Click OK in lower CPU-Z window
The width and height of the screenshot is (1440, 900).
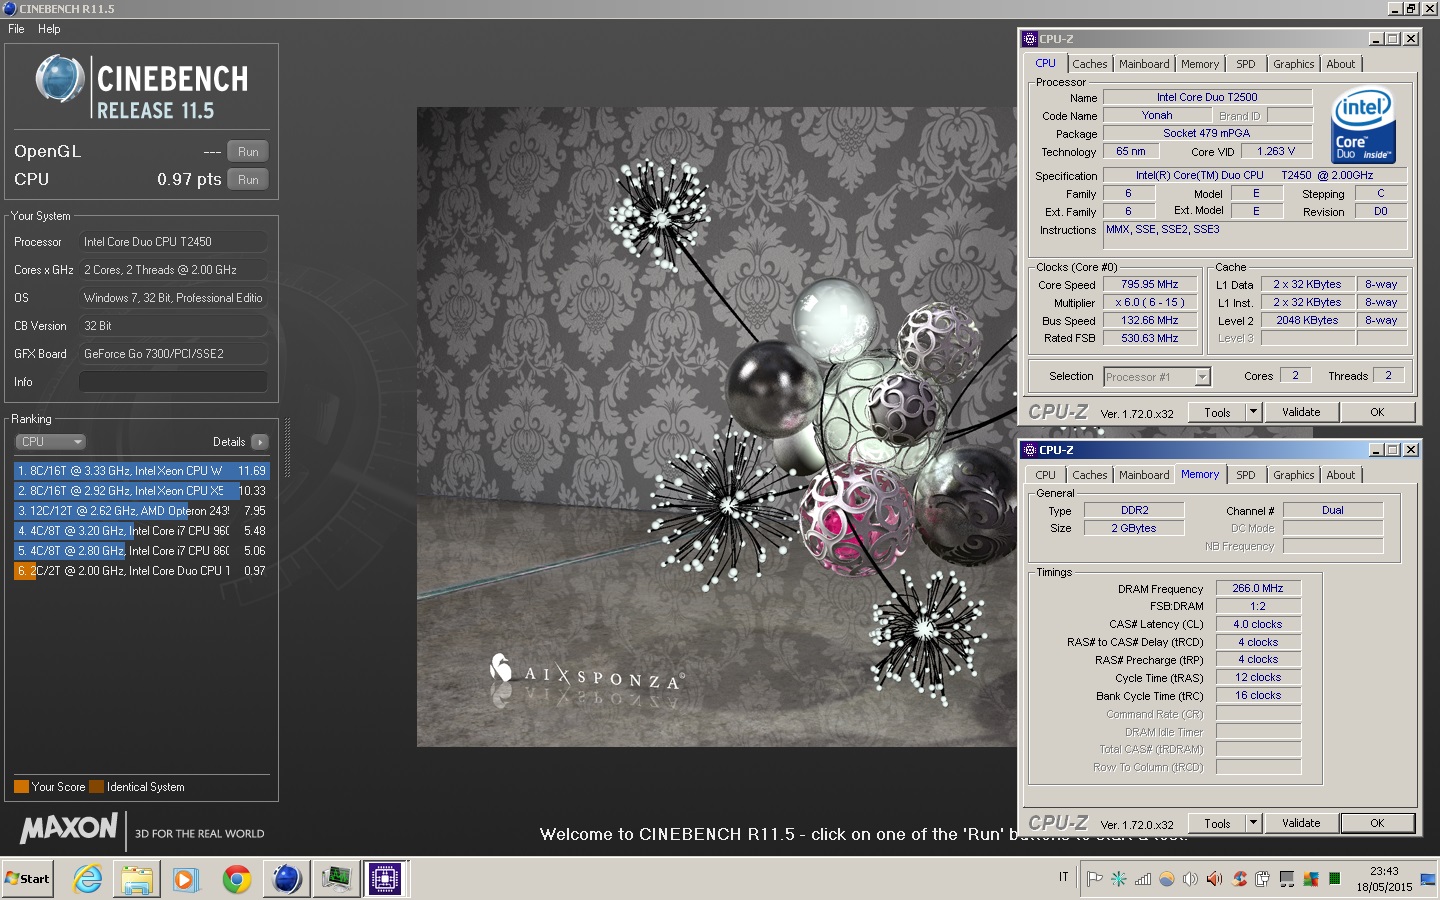1377,823
